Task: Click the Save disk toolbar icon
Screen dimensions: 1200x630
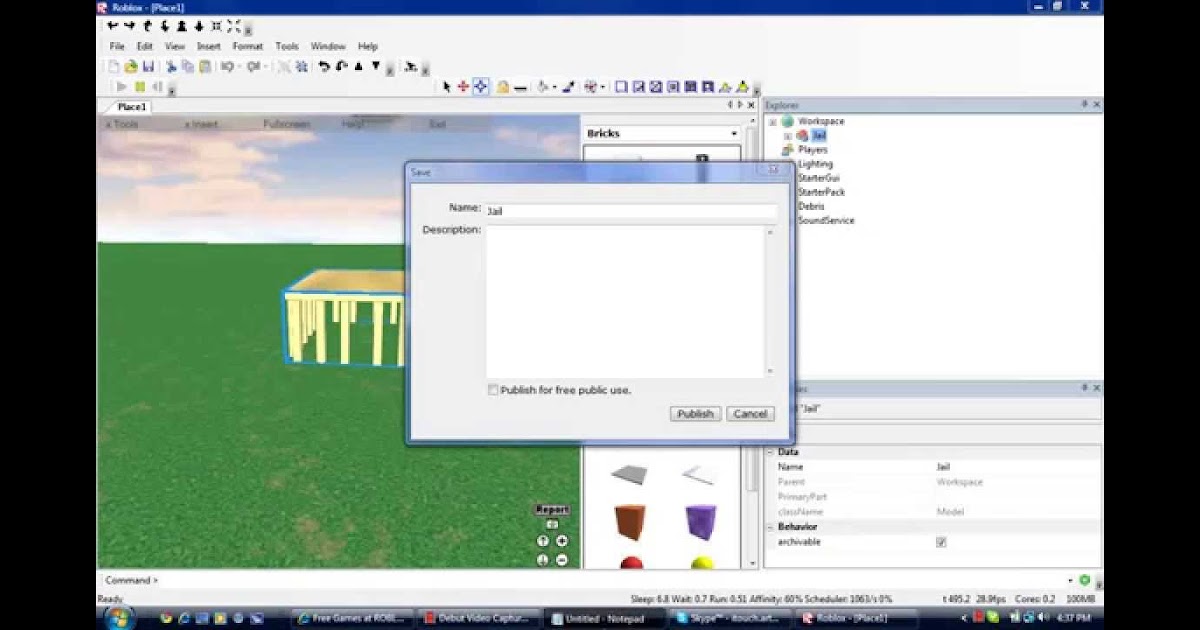Action: click(148, 66)
